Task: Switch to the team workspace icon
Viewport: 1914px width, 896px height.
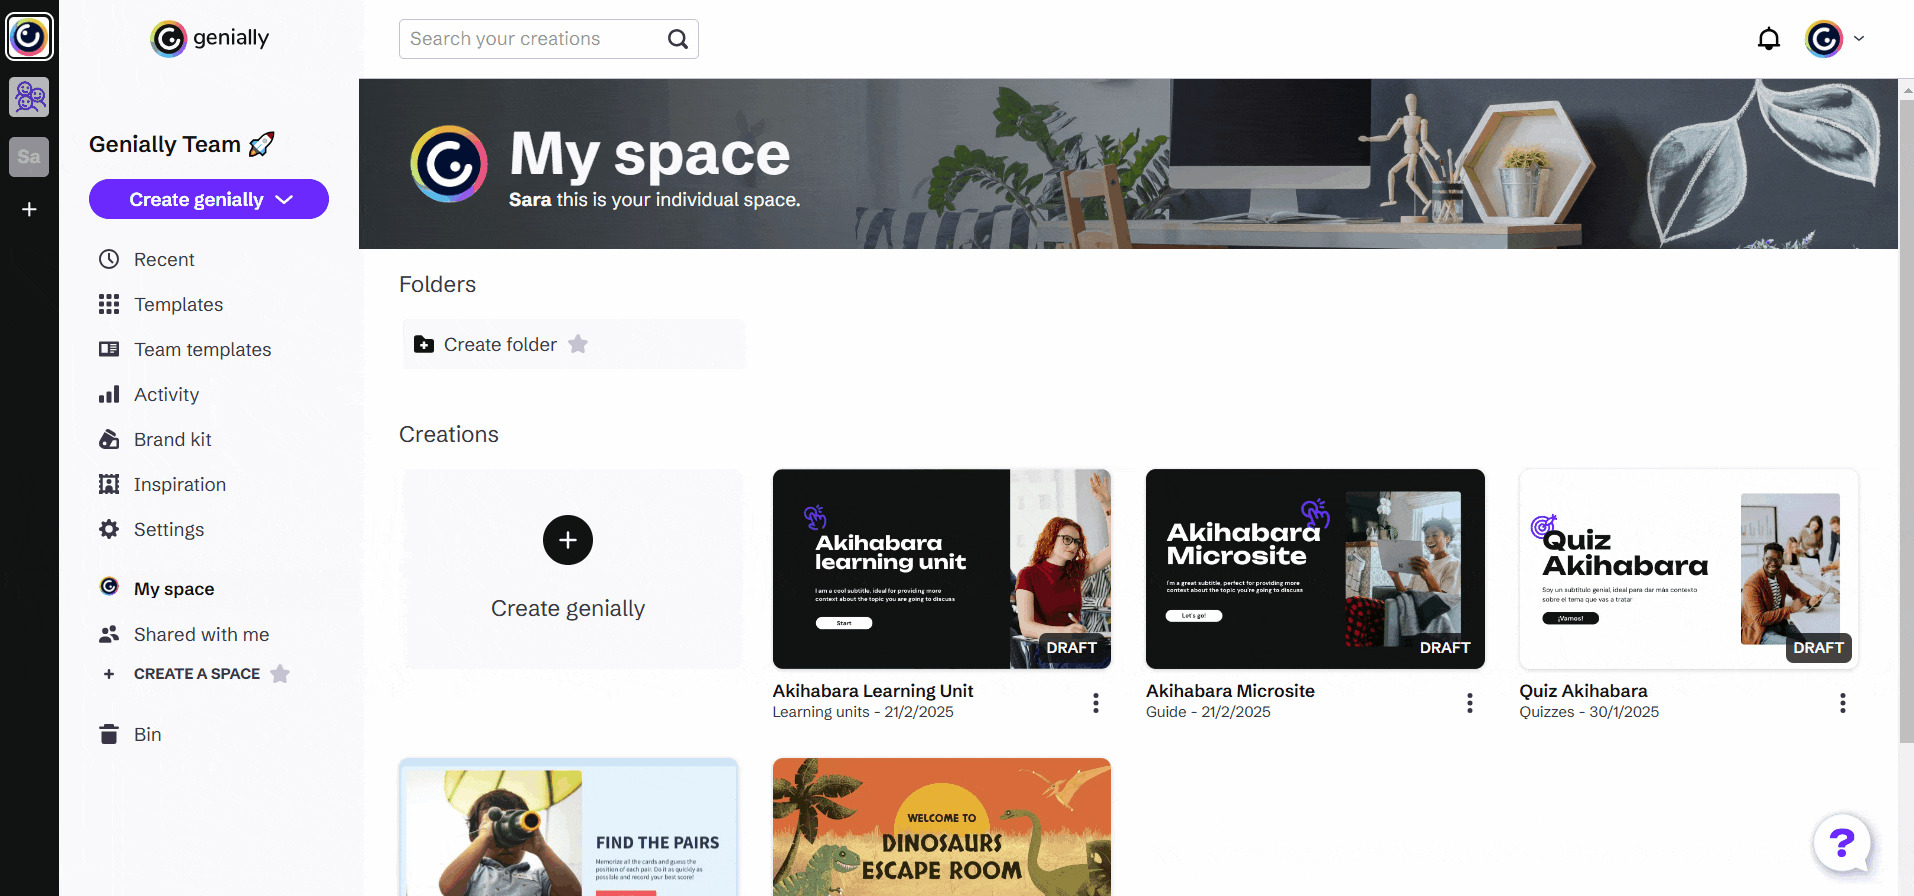Action: click(x=29, y=97)
